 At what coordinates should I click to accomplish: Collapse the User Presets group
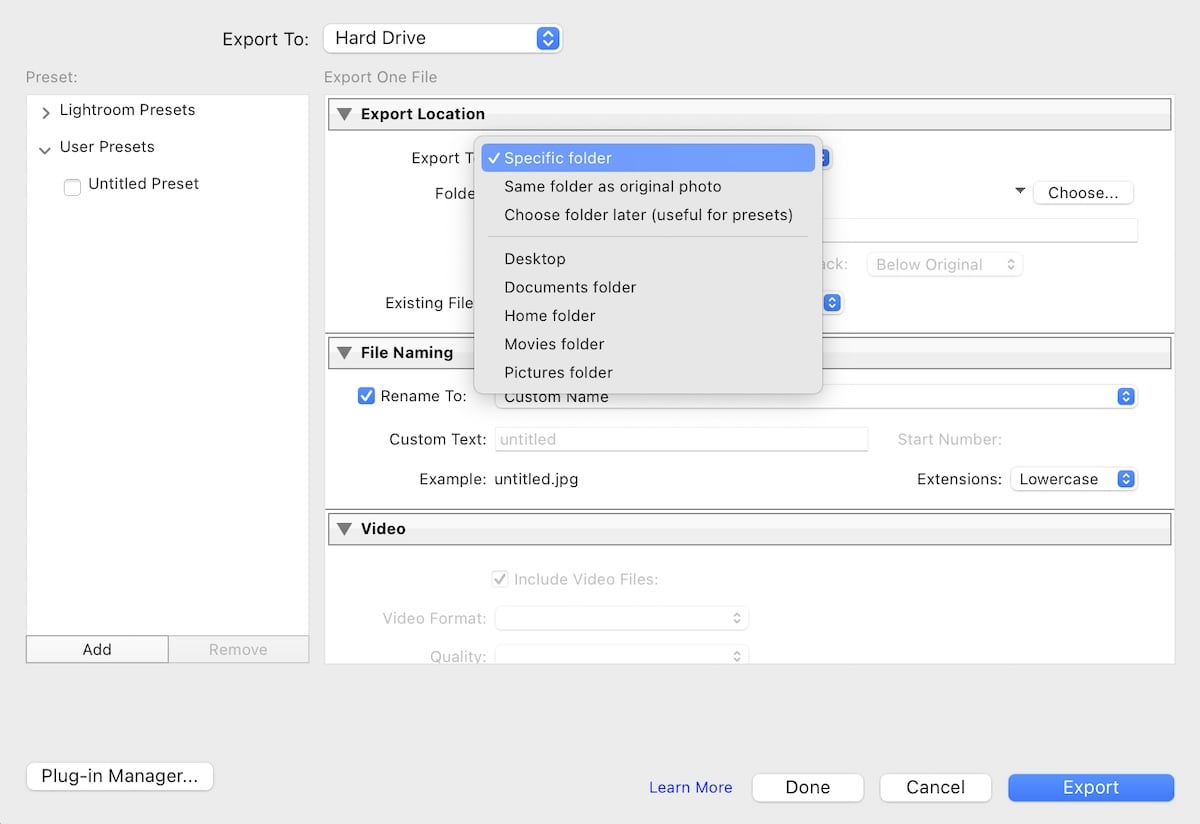pyautogui.click(x=45, y=147)
